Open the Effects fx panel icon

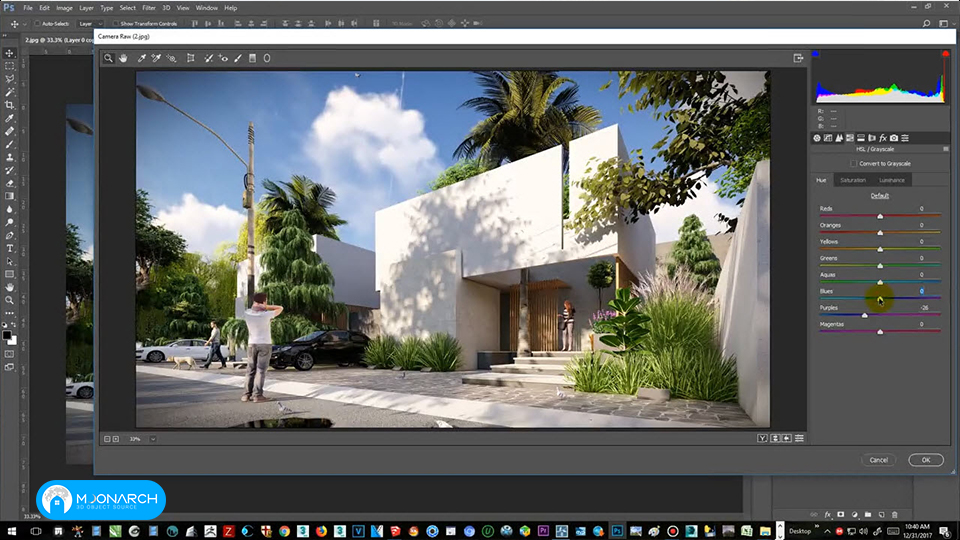[883, 138]
